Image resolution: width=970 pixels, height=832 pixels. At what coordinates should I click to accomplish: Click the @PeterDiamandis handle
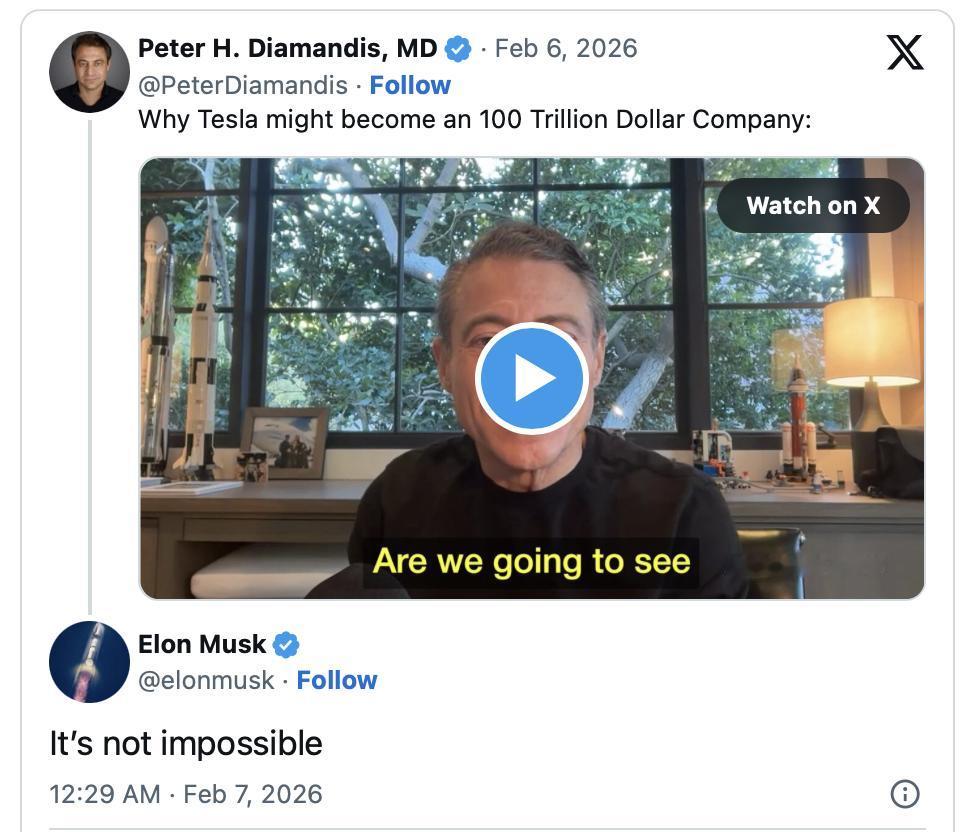[242, 85]
